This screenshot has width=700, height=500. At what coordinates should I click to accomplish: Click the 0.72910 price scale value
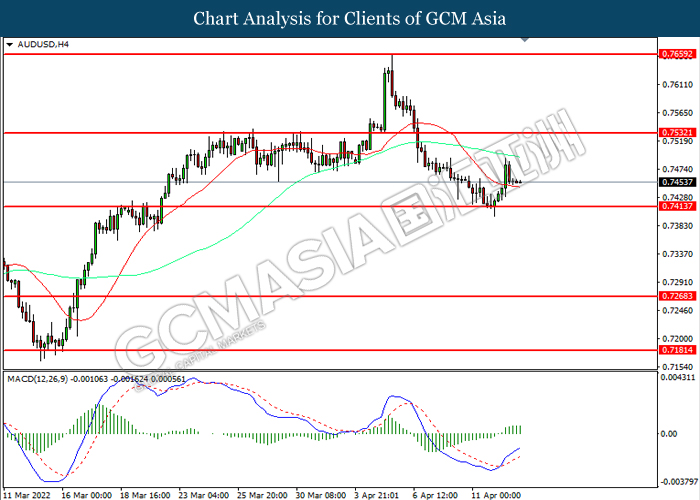tap(678, 282)
